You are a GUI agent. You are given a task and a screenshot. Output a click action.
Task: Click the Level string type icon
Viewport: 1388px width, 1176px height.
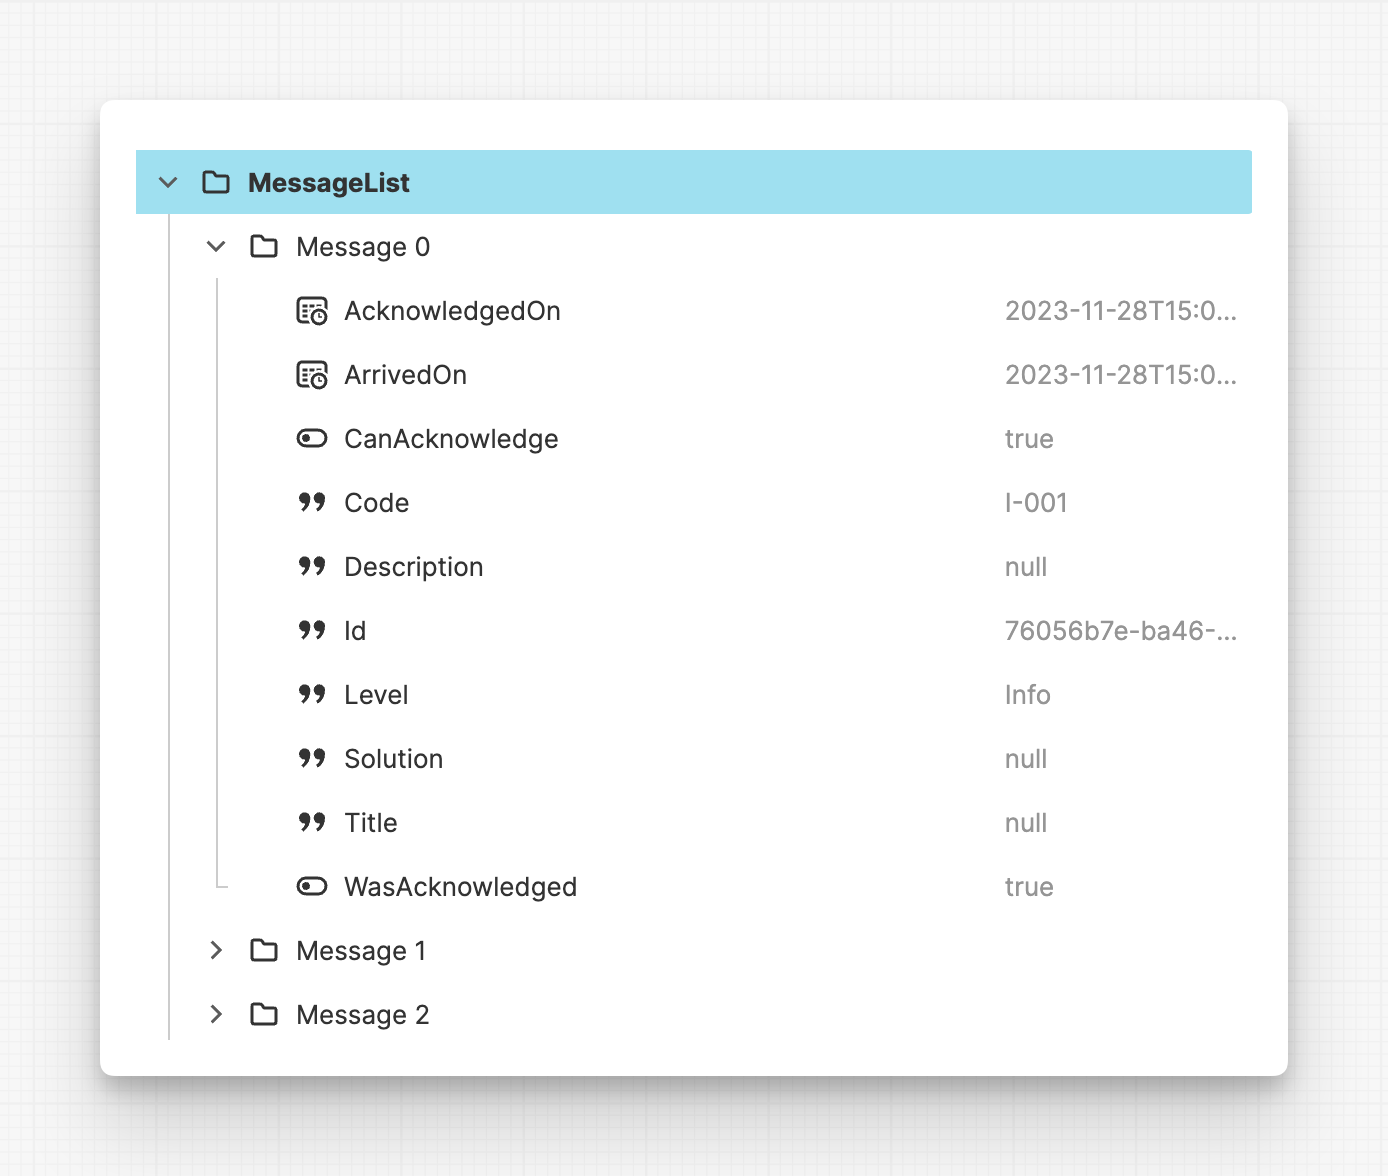tap(312, 694)
